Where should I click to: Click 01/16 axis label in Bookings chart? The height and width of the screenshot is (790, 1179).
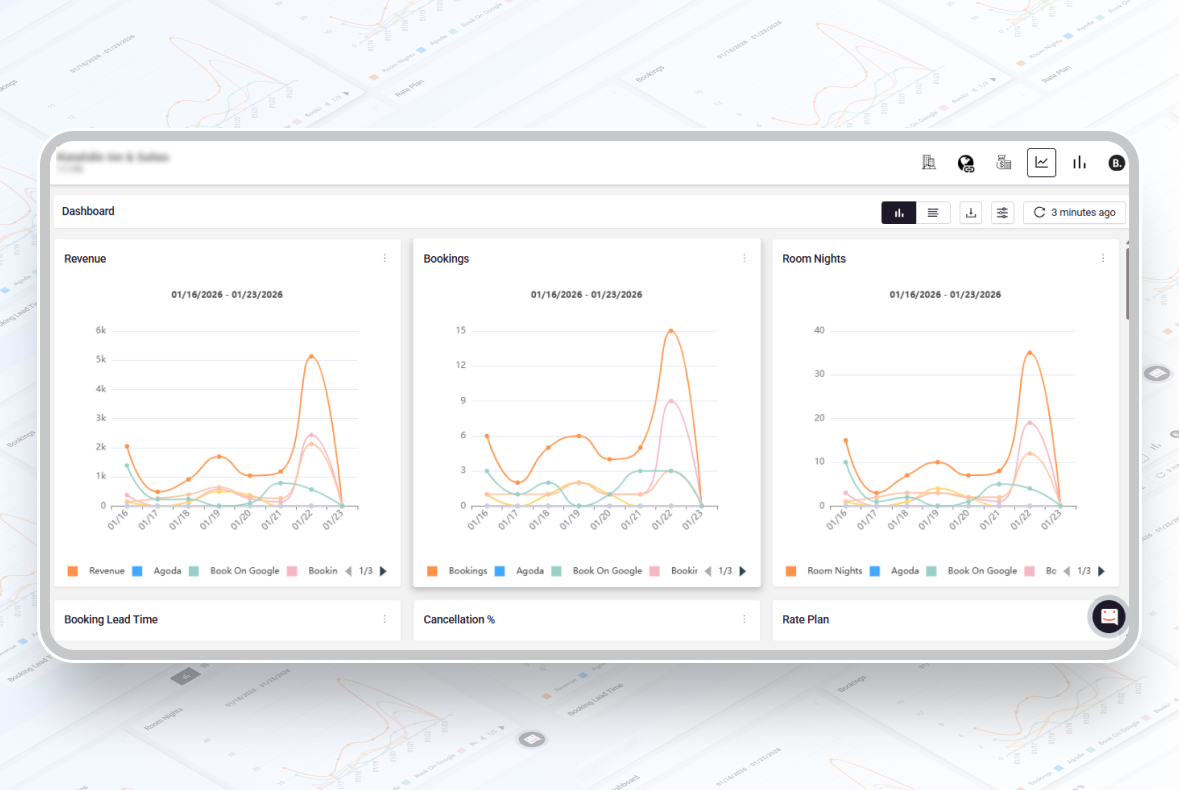(477, 519)
